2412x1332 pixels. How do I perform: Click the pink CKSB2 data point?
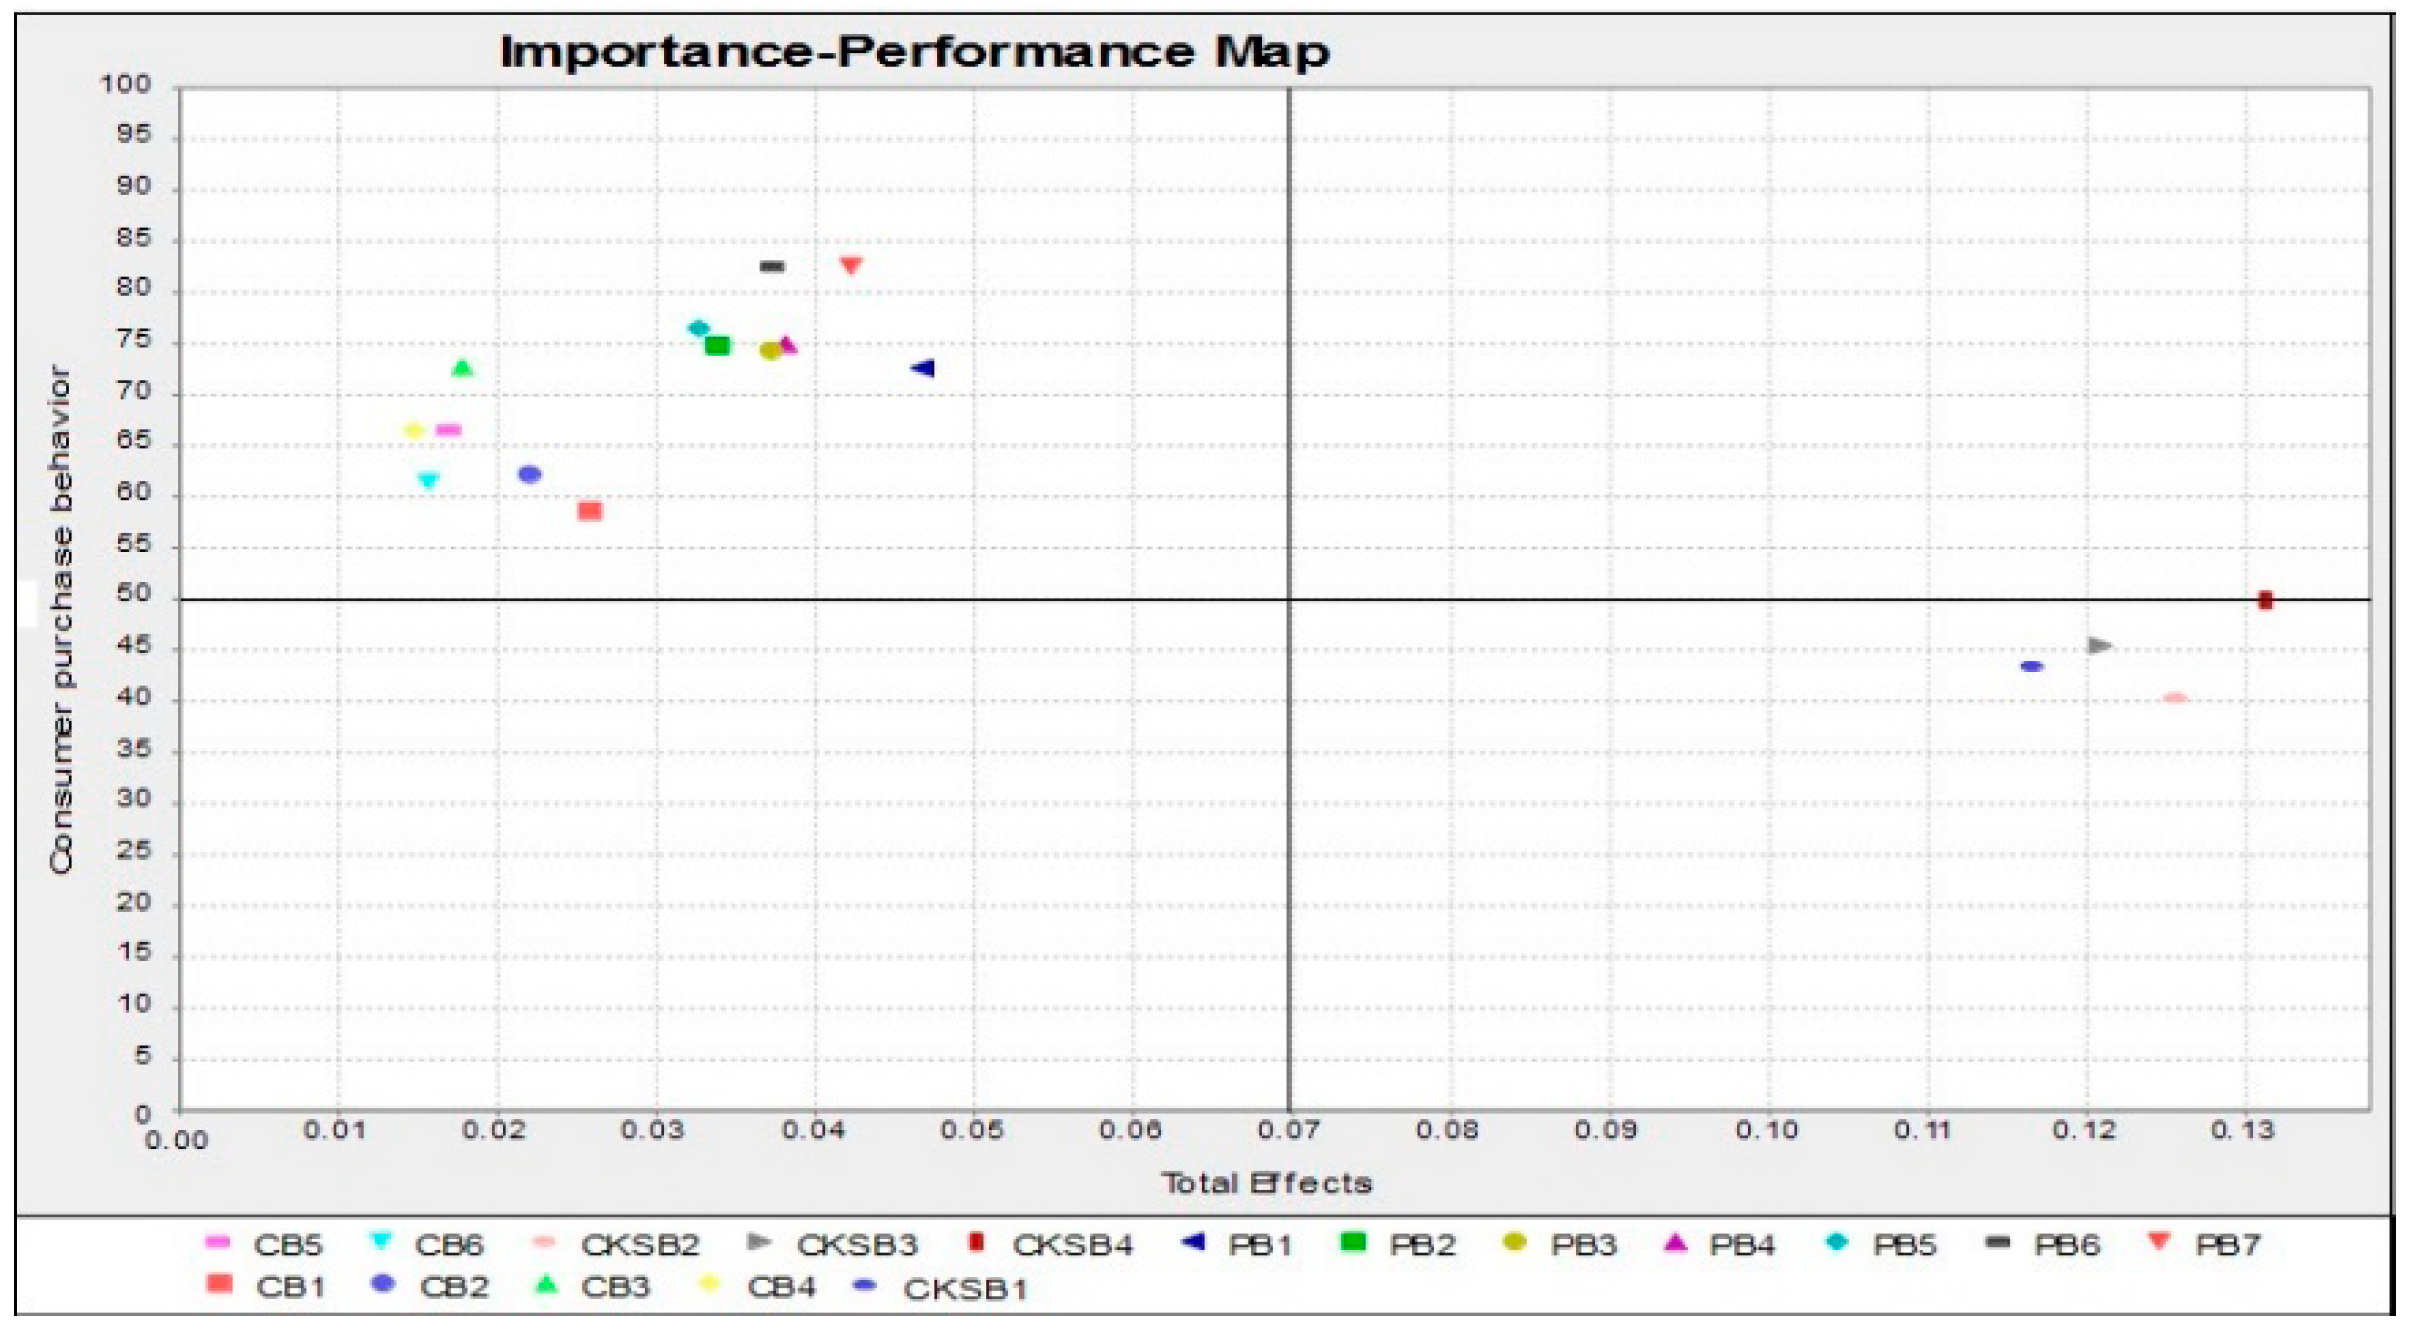click(x=2174, y=698)
